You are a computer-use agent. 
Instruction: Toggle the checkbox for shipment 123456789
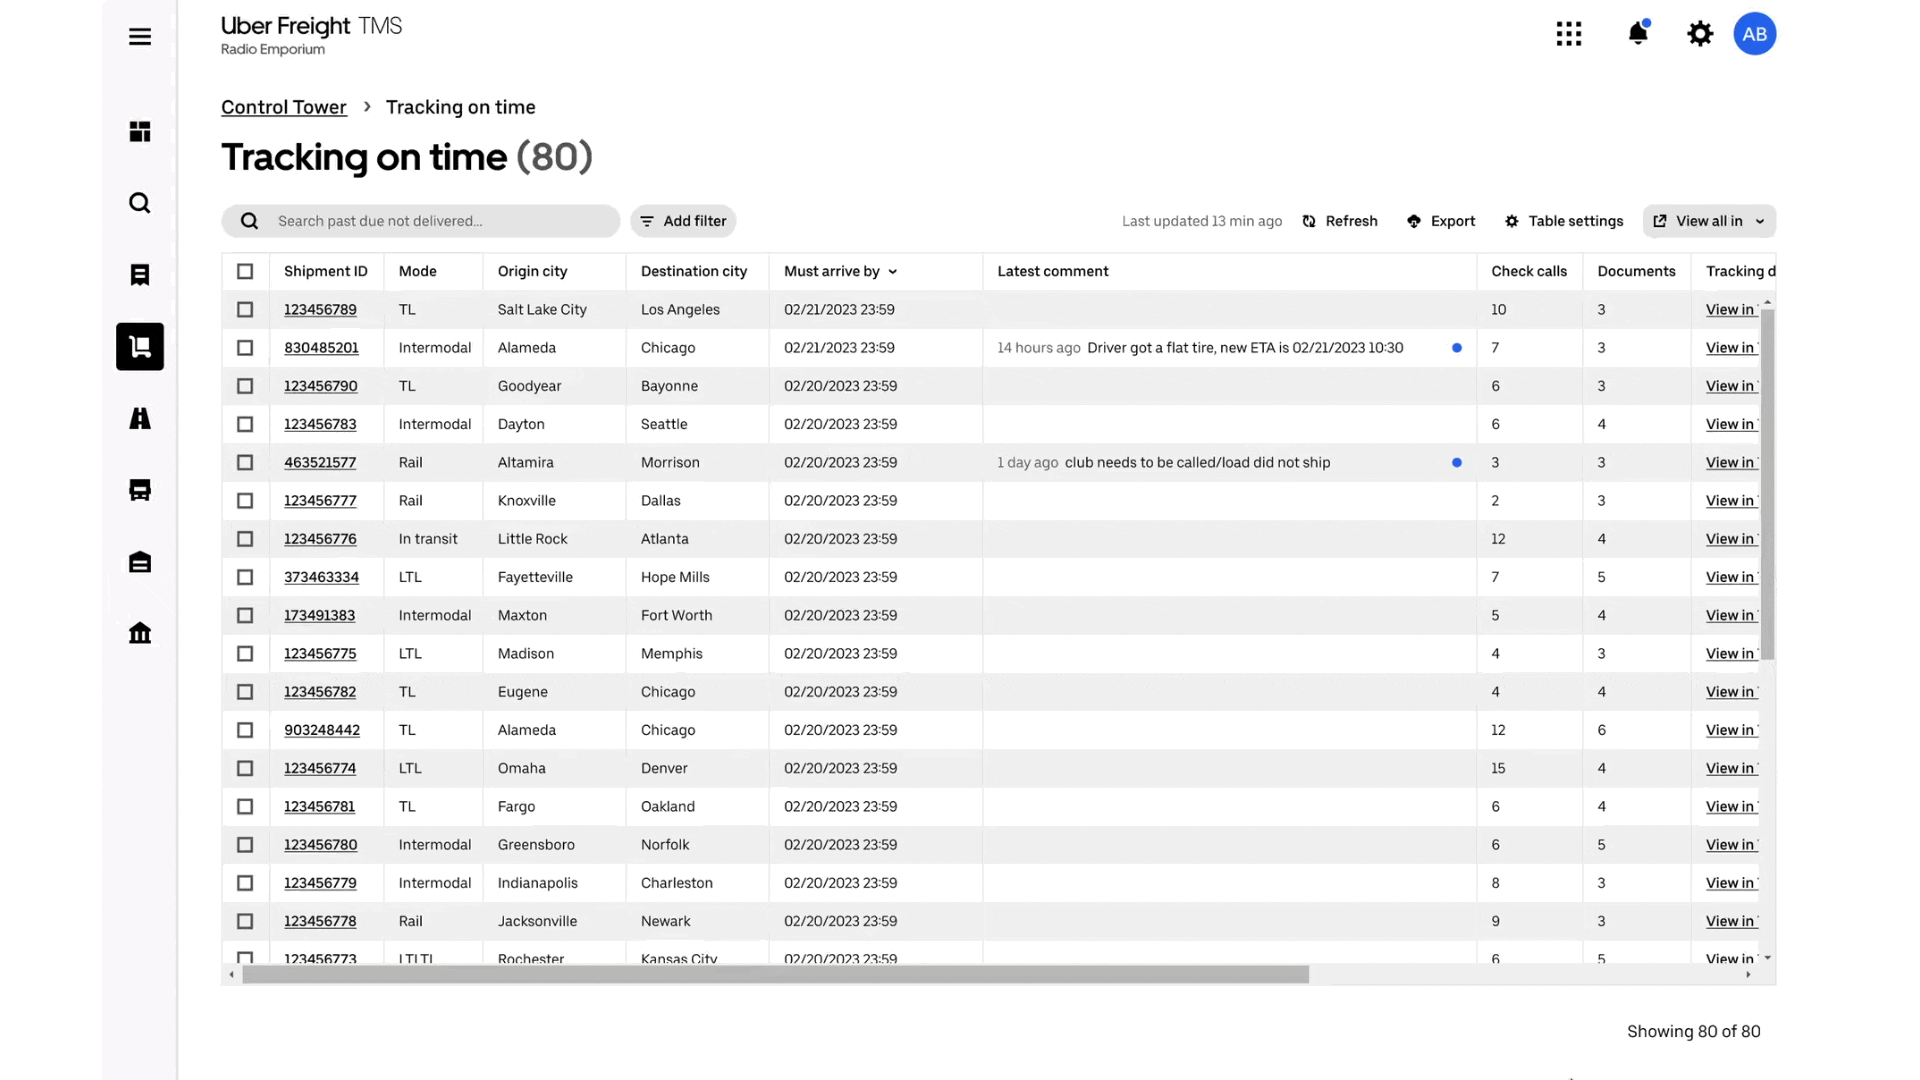[x=244, y=309]
